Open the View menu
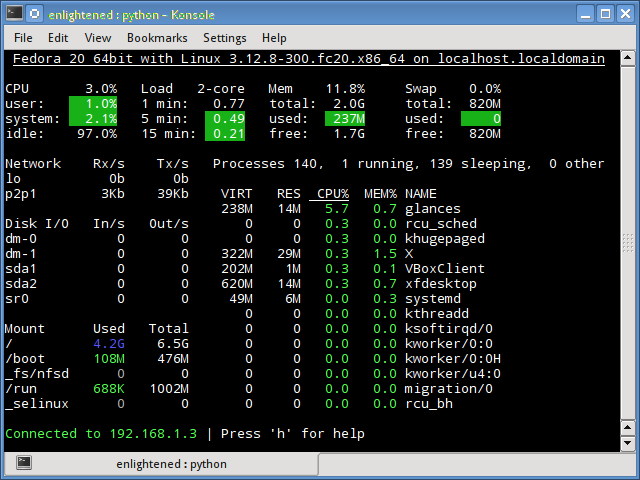Screen dimensions: 640x480 tap(98, 38)
